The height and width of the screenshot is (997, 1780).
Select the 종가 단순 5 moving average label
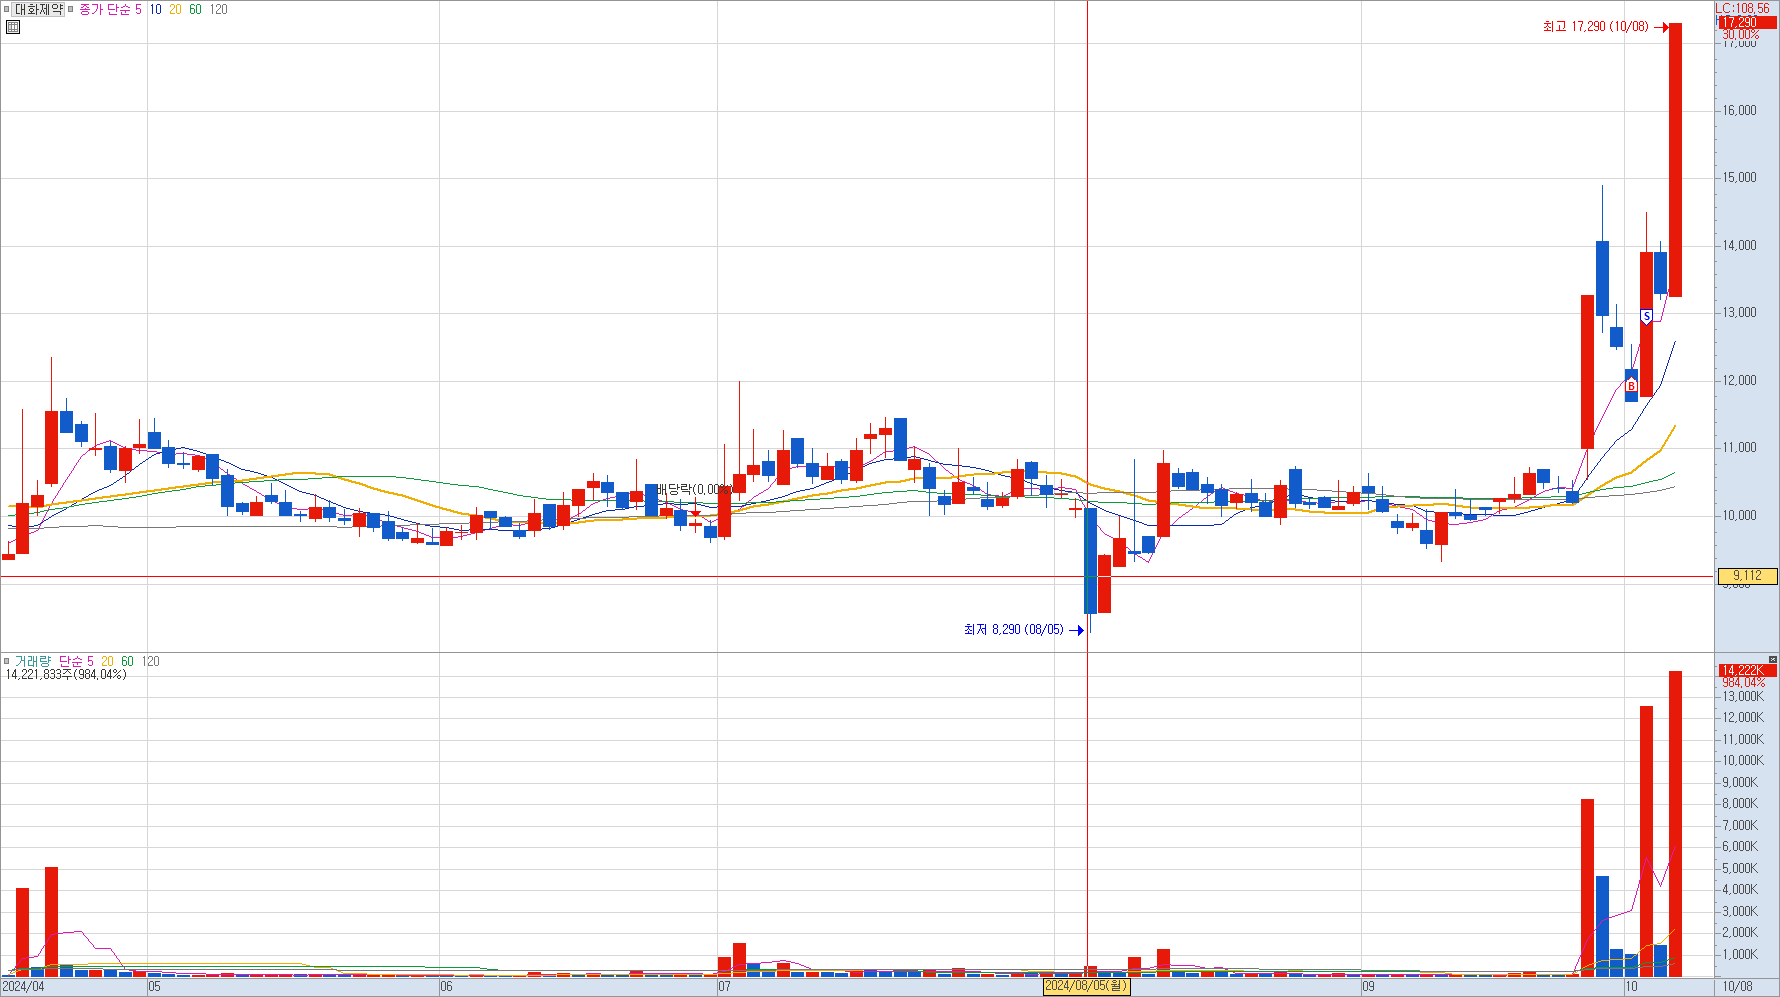tap(111, 9)
